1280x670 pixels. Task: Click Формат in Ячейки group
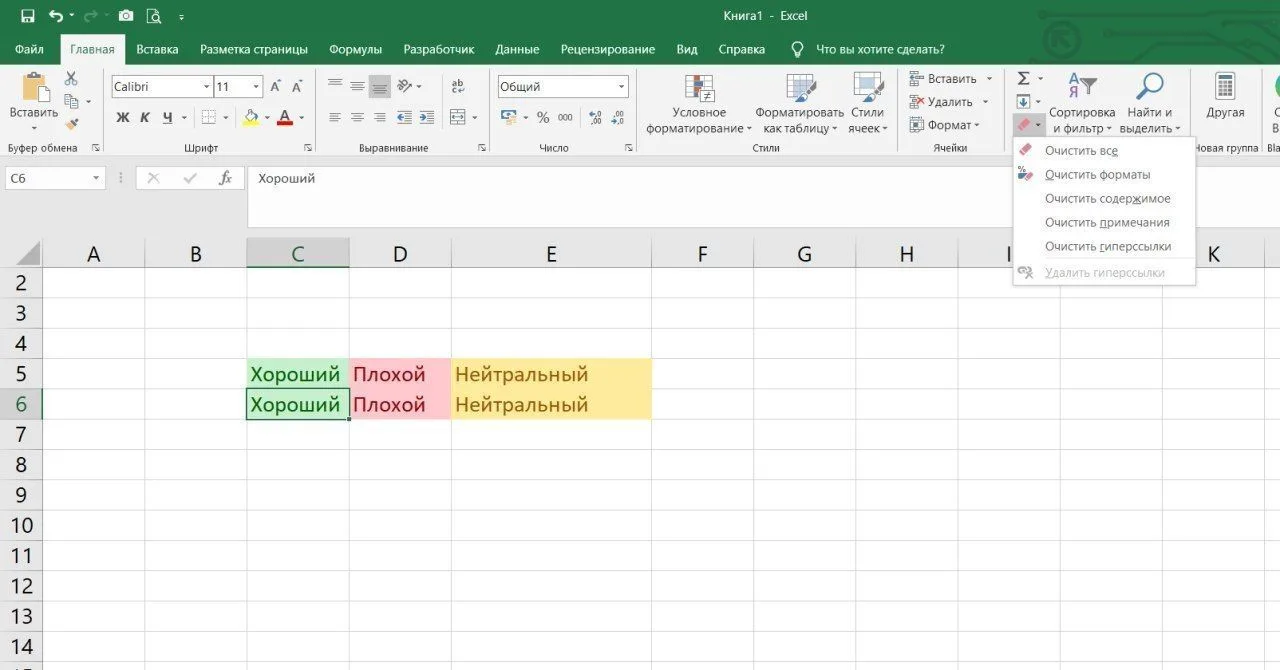[x=946, y=125]
